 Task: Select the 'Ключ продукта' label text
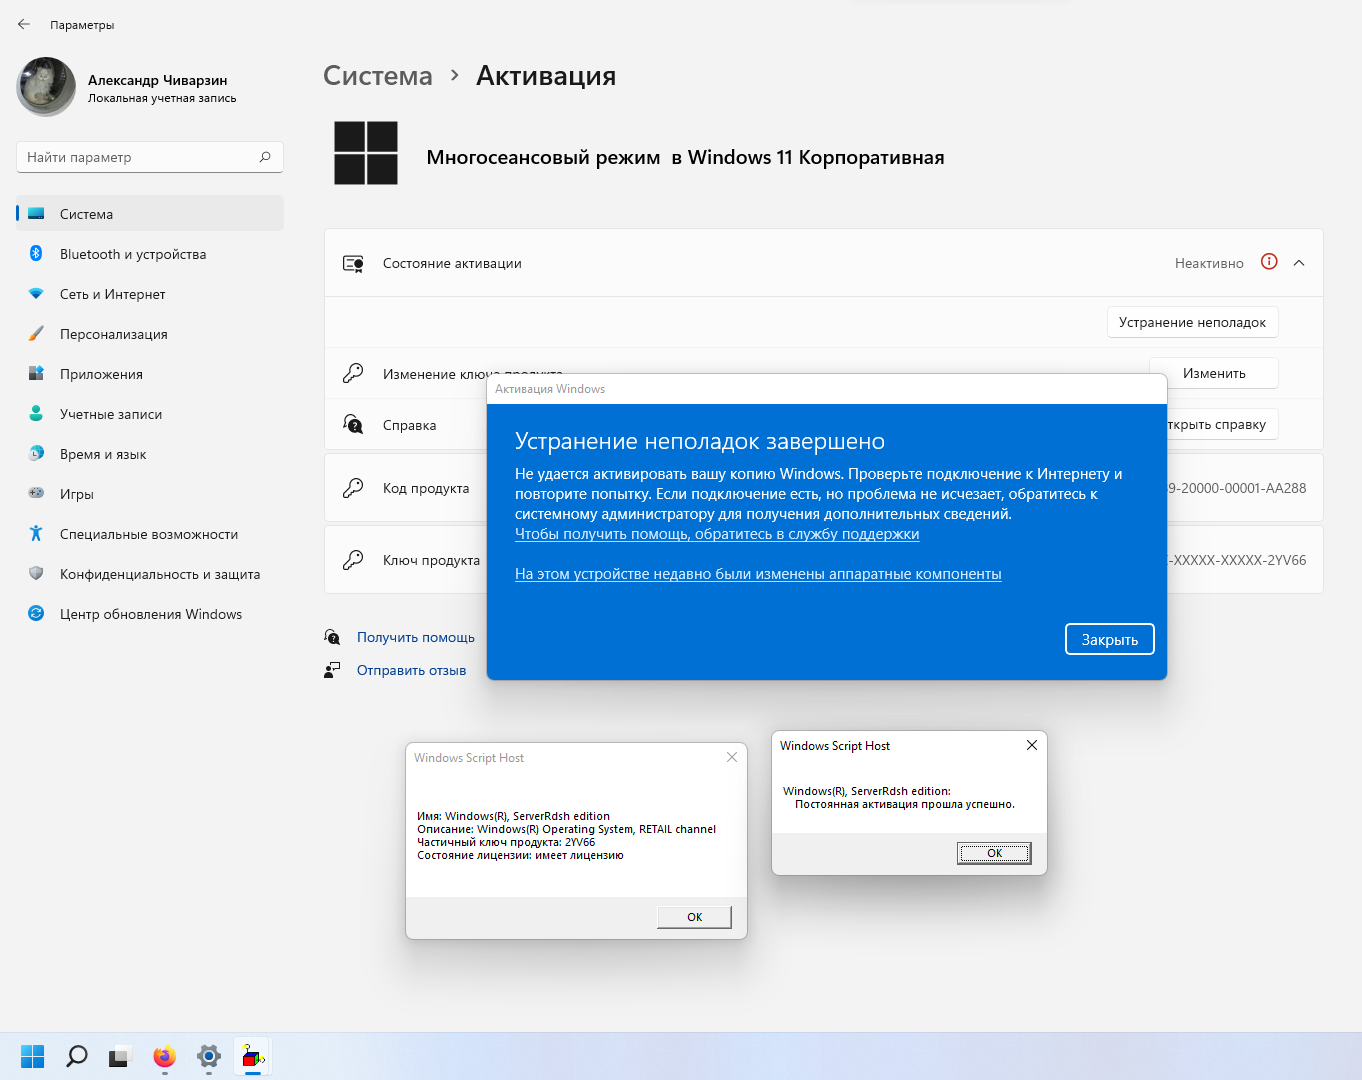431,560
